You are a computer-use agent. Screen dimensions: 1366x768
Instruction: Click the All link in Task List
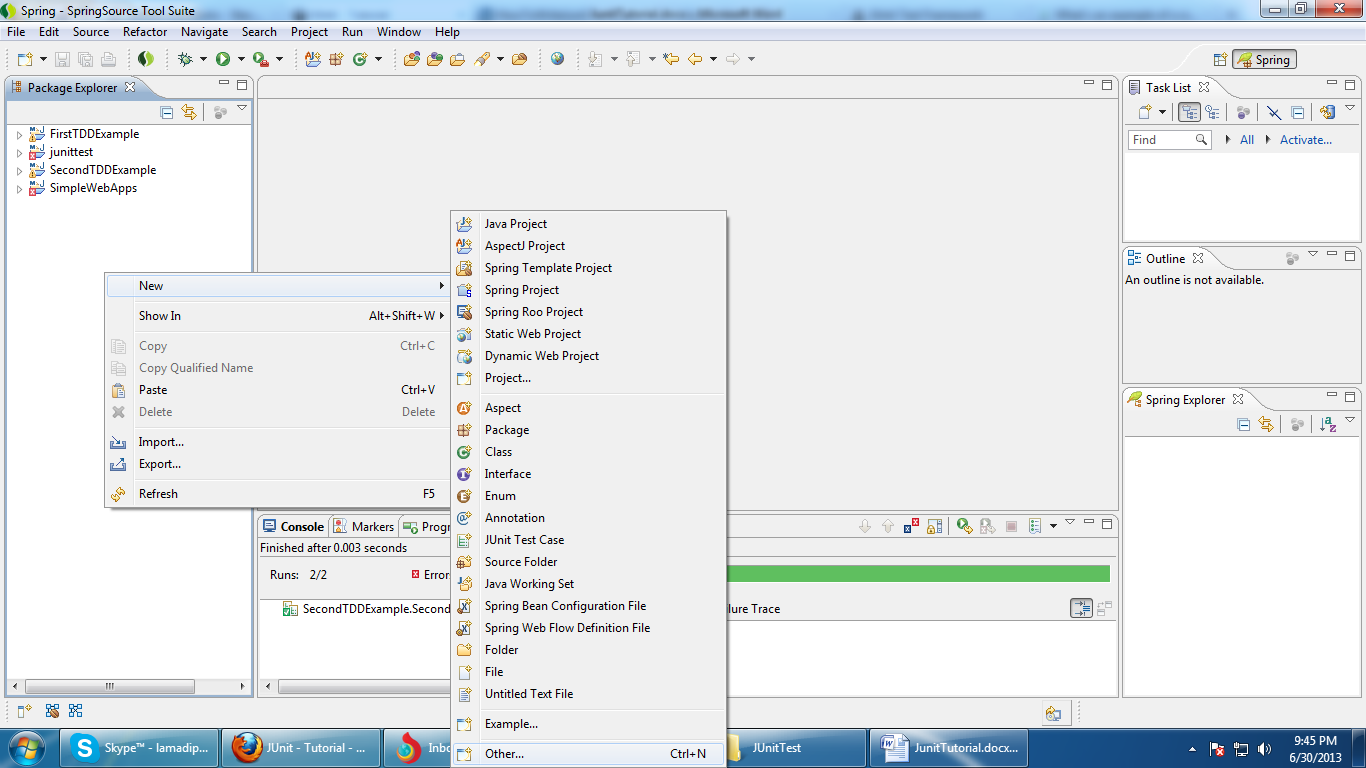tap(1247, 140)
